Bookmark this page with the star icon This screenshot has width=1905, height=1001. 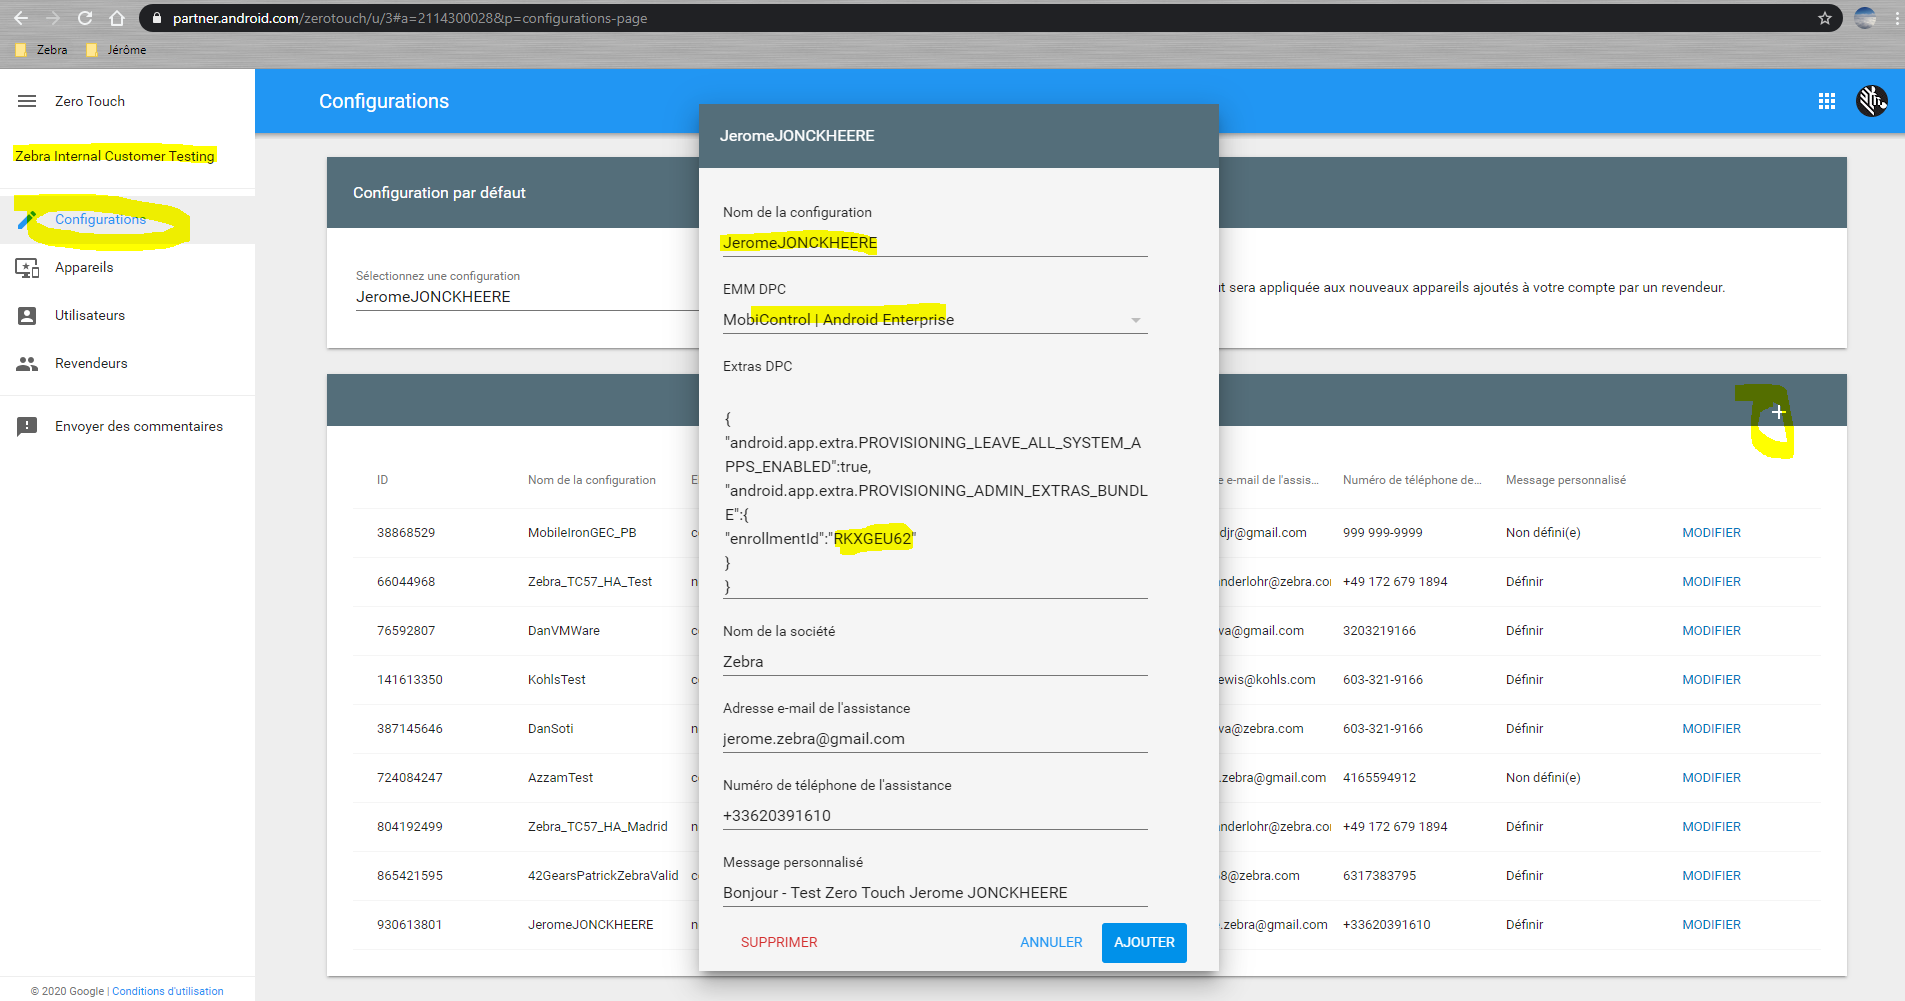(x=1825, y=18)
